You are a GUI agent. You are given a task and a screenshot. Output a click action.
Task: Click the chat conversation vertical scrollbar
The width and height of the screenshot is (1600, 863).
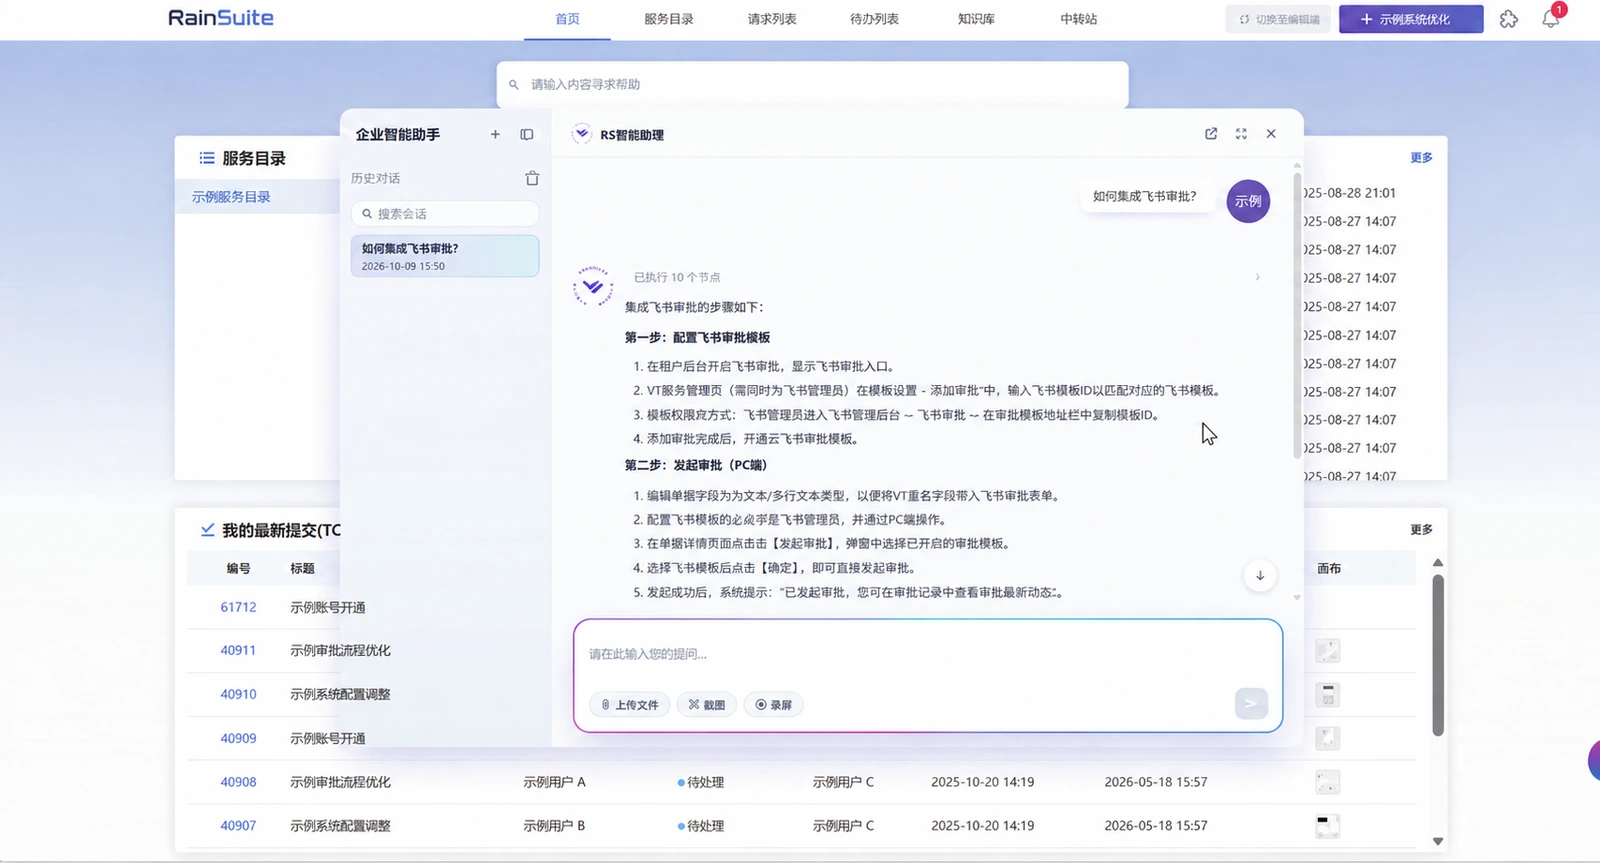(1297, 316)
